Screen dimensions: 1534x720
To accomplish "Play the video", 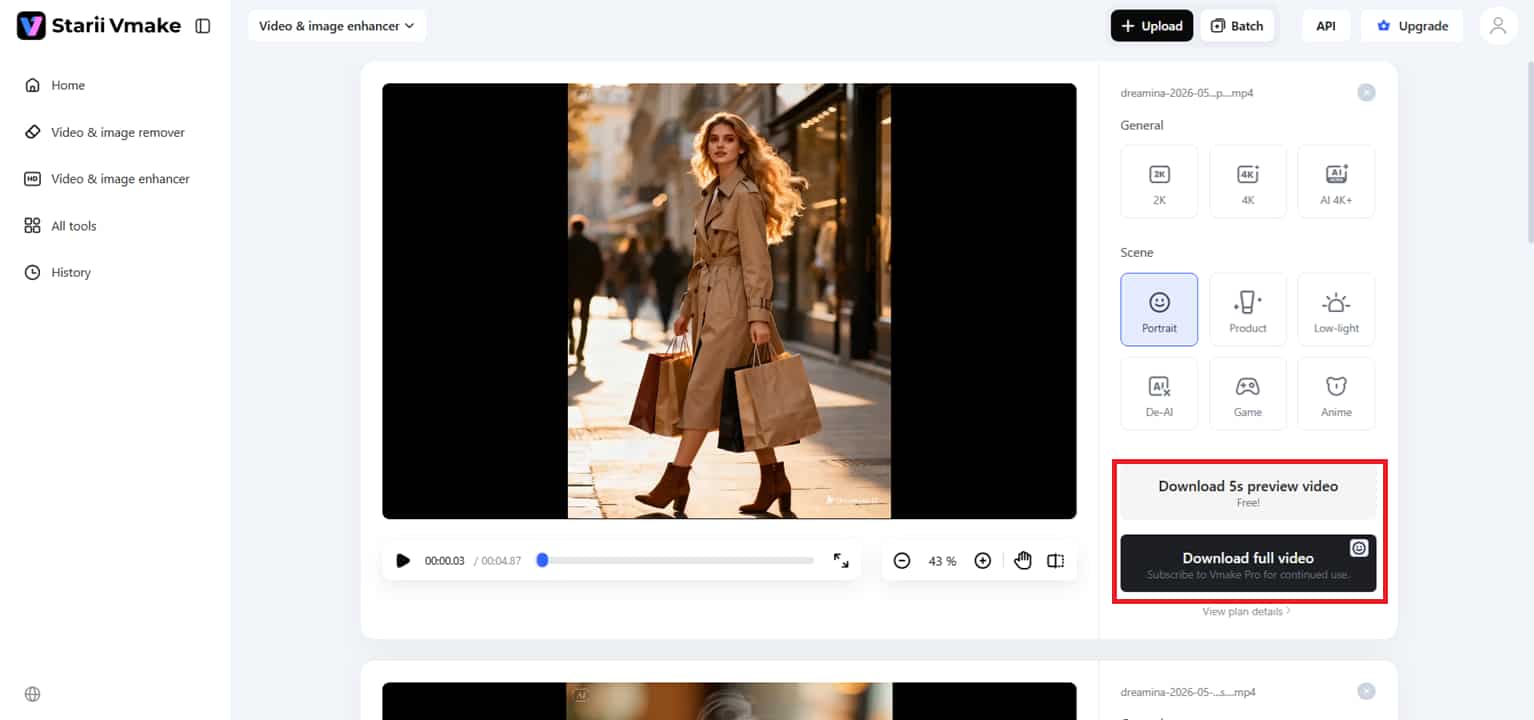I will pyautogui.click(x=403, y=561).
